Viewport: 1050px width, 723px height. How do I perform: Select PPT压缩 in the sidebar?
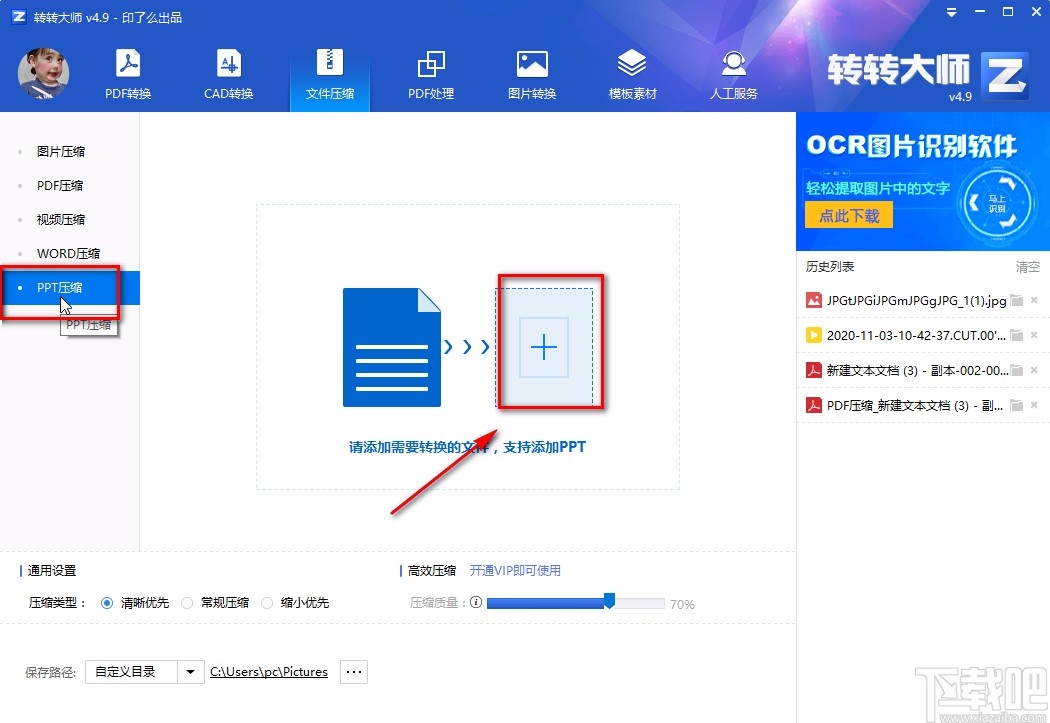(x=62, y=287)
